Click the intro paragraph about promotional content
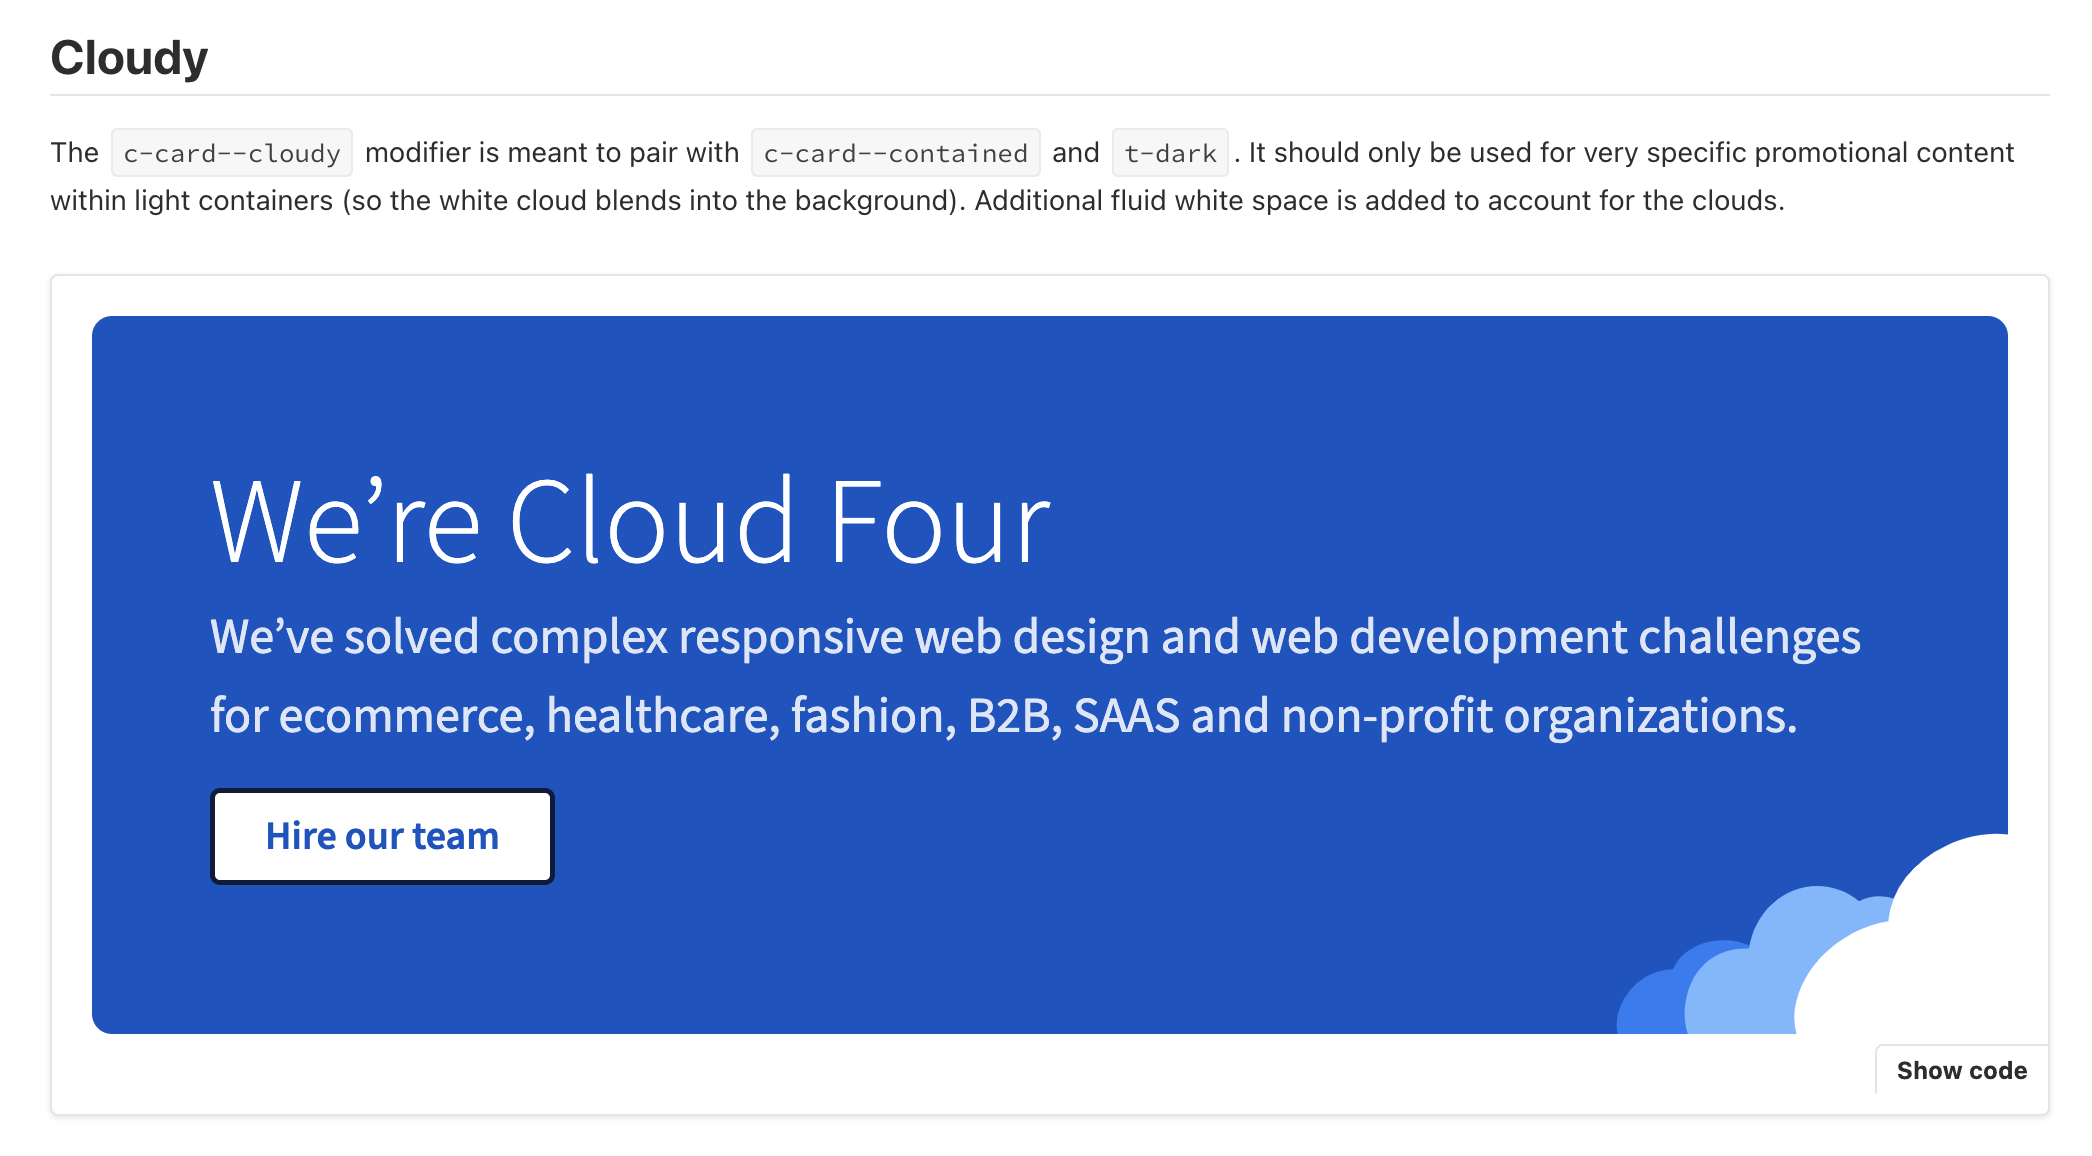 coord(1630,153)
